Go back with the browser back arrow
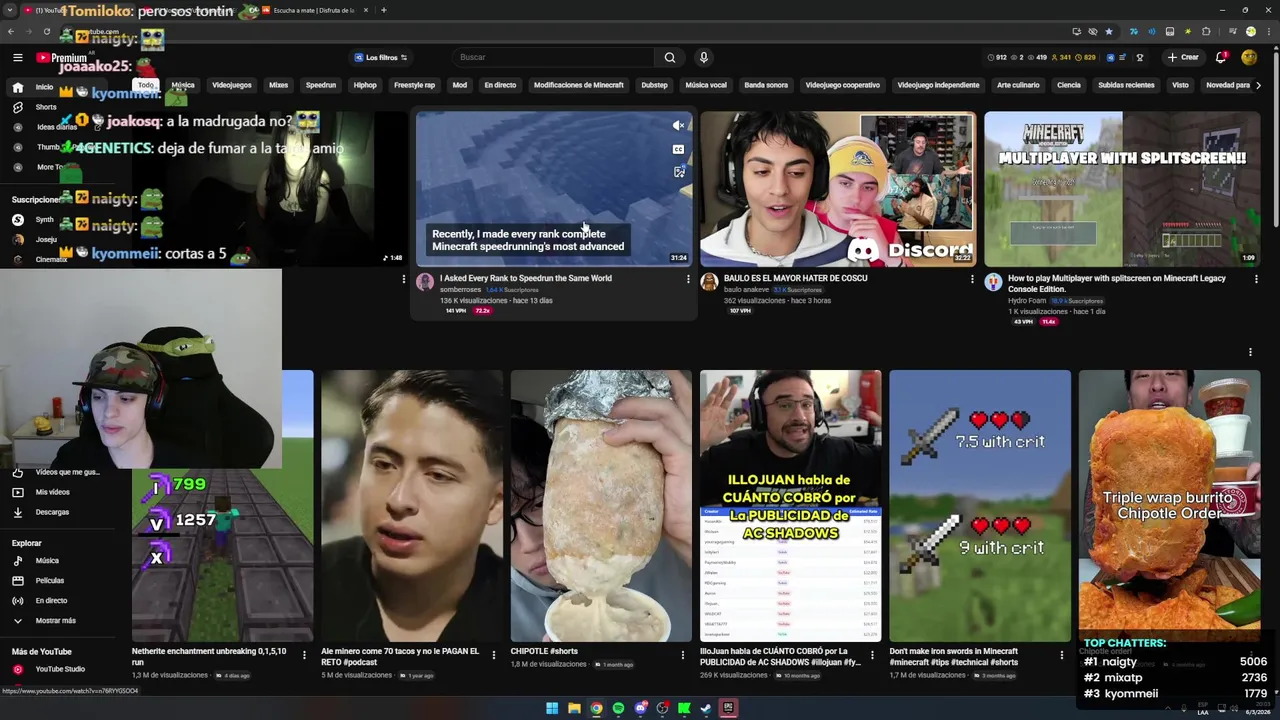This screenshot has width=1280, height=720. (x=12, y=32)
